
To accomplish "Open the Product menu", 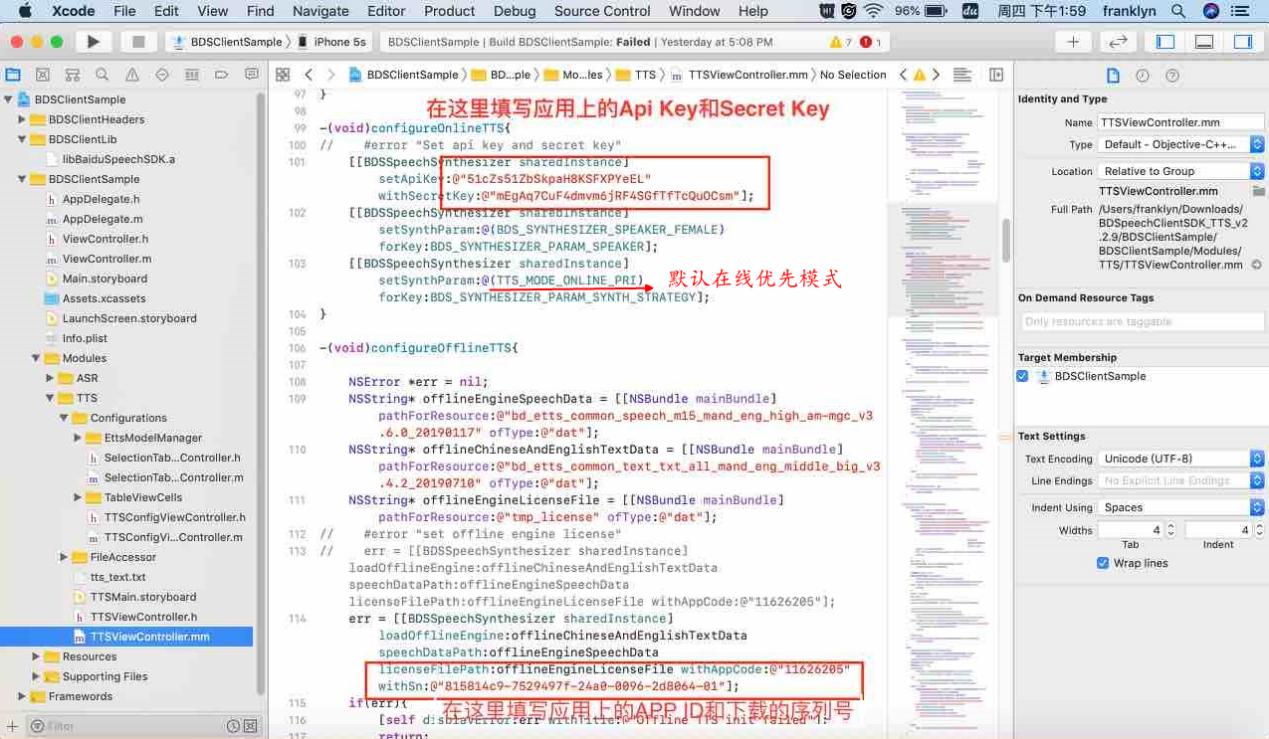I will 450,11.
